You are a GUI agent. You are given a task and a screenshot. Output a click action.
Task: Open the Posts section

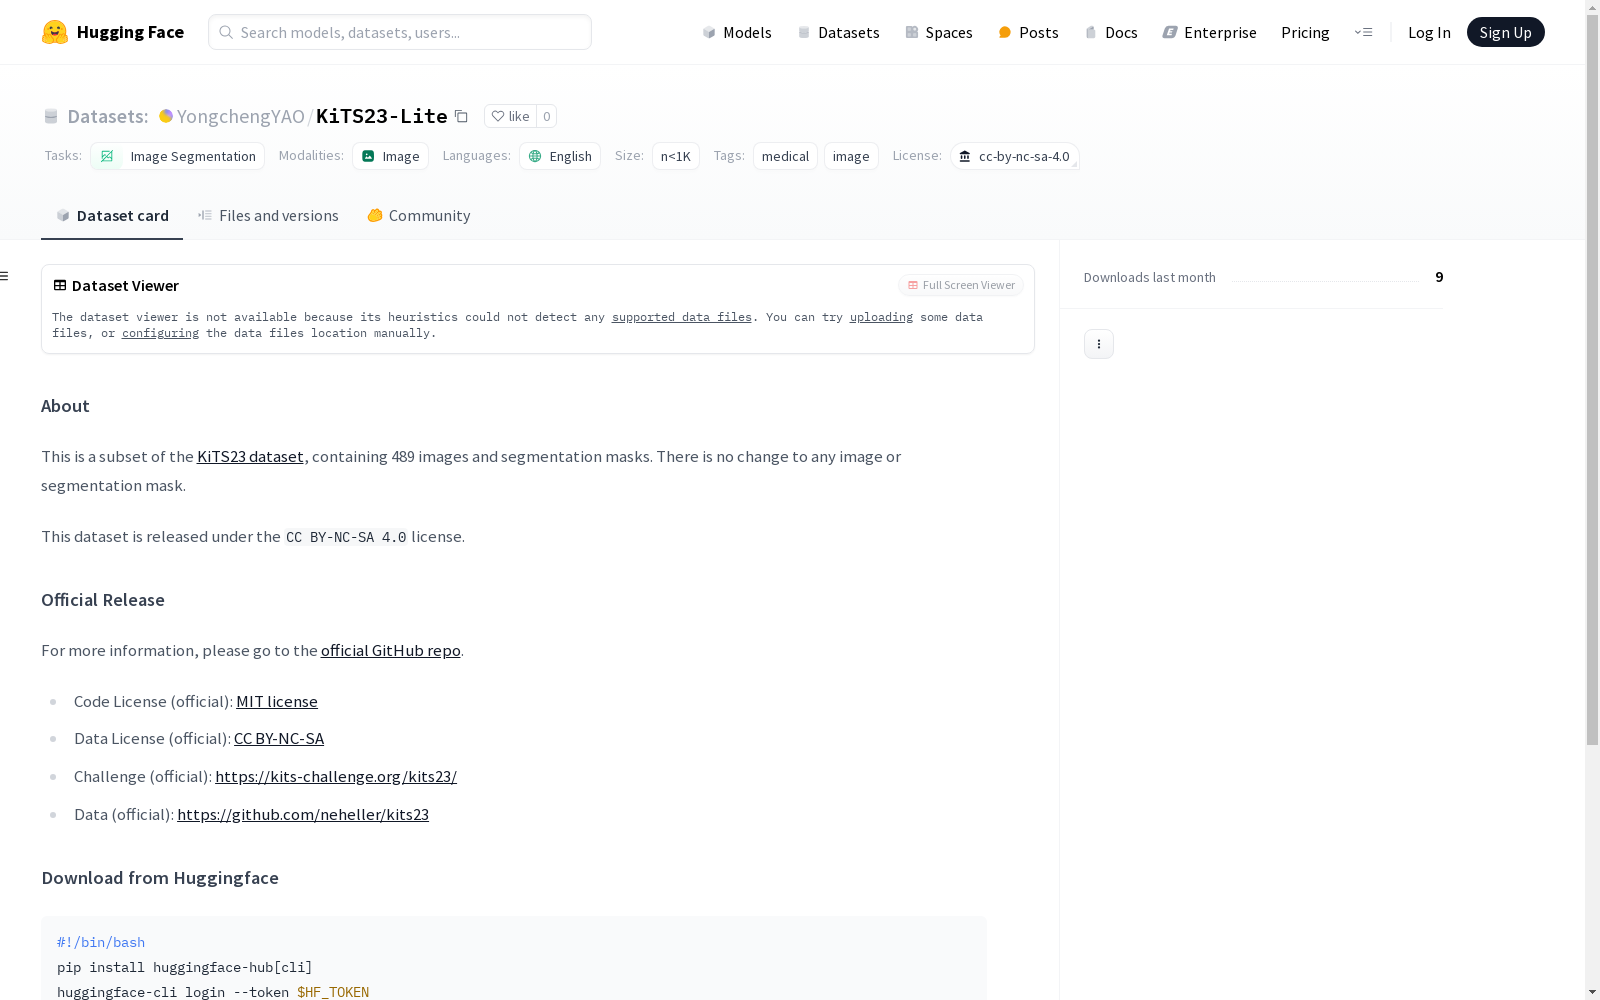point(1028,32)
